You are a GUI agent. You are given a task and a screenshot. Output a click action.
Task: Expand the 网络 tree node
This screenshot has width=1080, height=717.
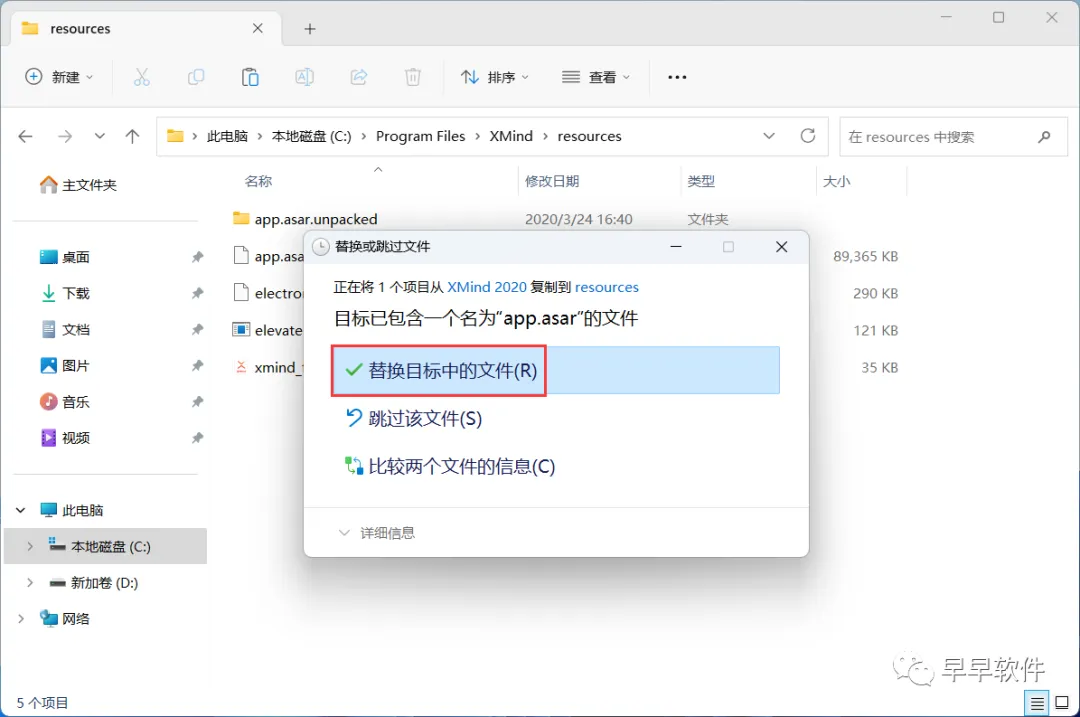click(x=21, y=619)
